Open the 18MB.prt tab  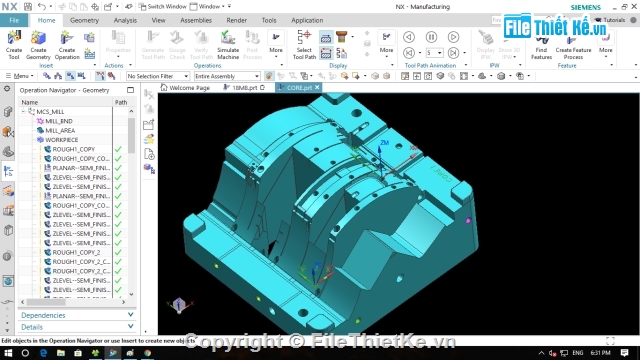[x=244, y=87]
